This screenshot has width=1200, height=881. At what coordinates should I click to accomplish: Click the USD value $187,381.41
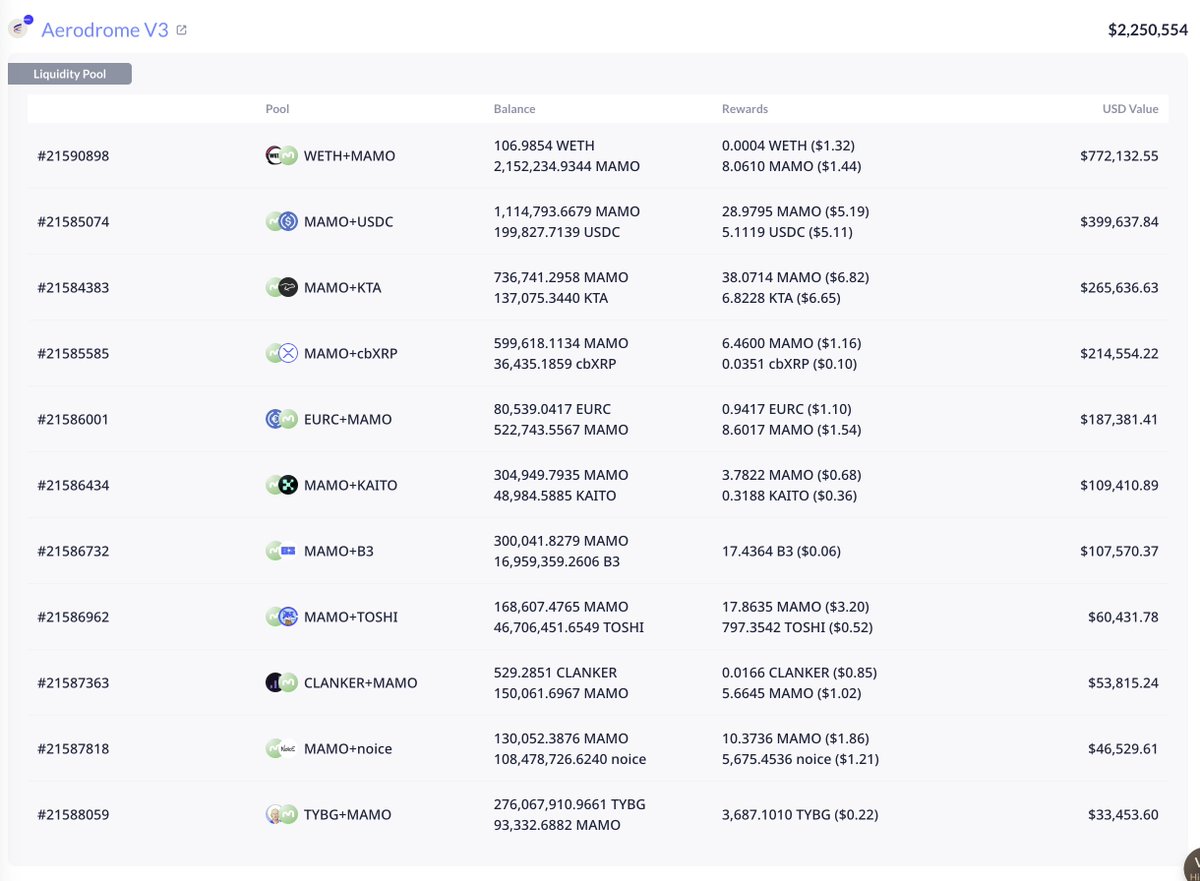[1119, 419]
